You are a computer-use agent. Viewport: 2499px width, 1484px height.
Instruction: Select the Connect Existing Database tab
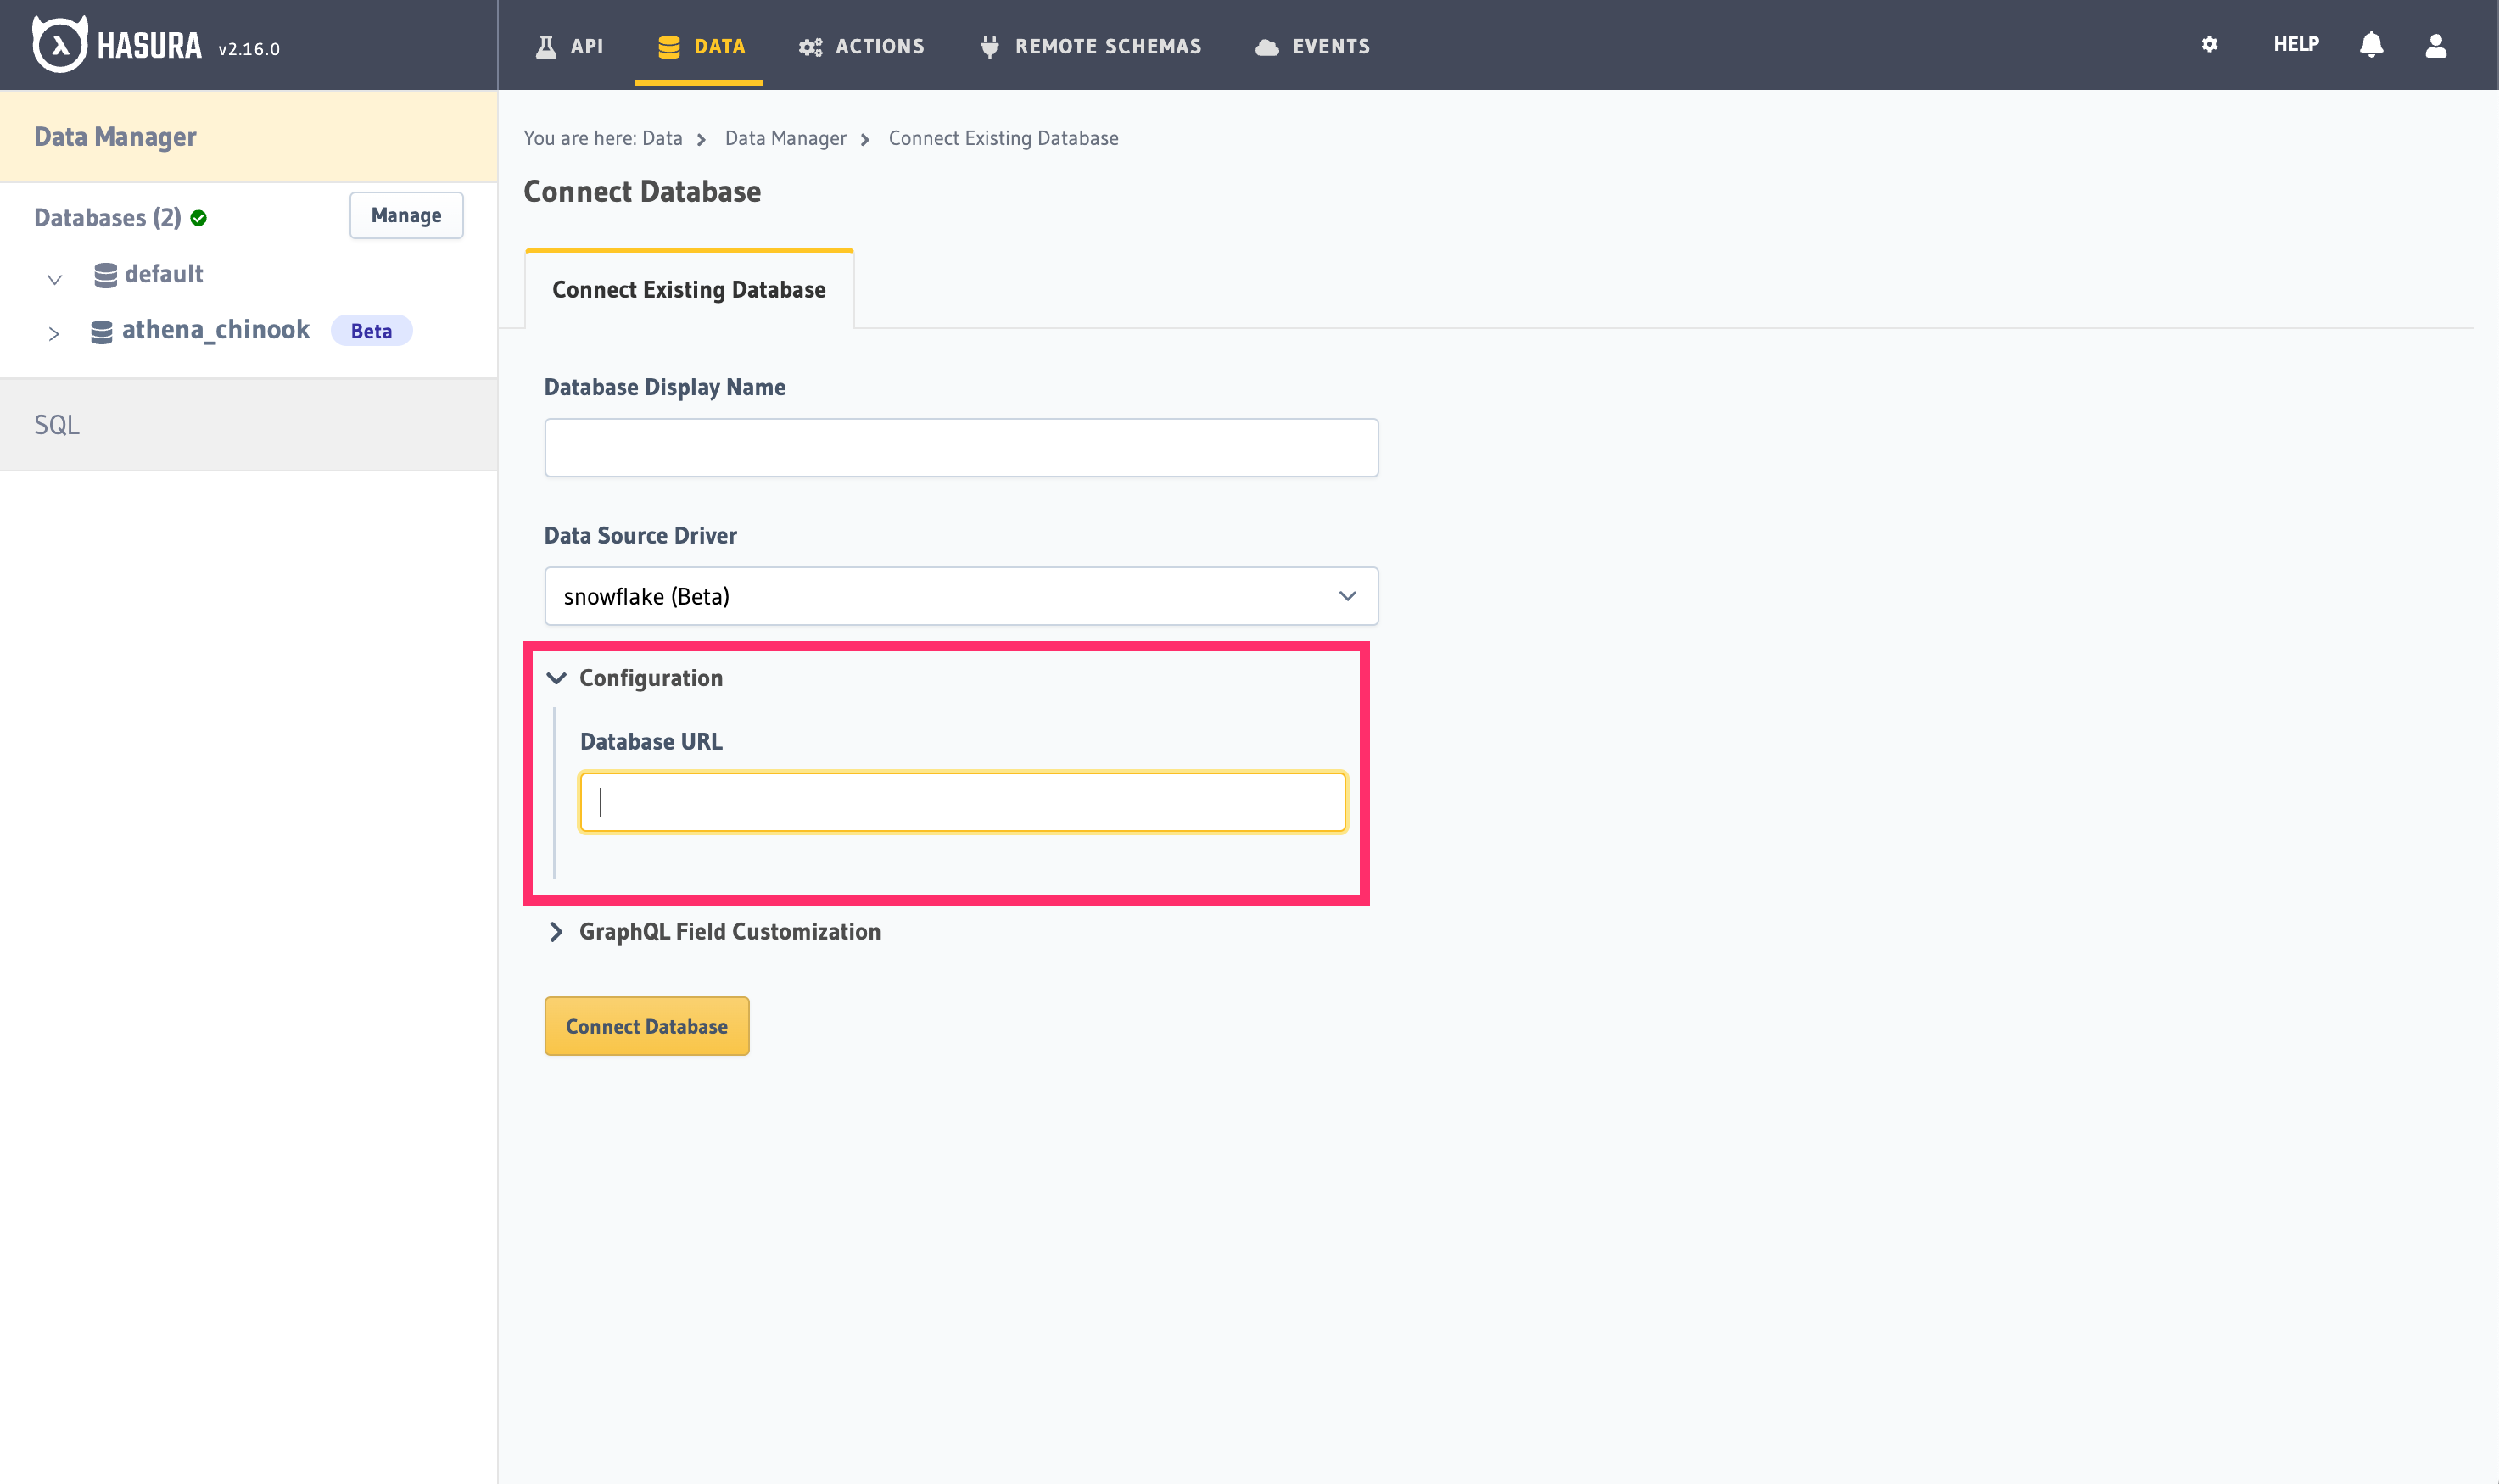pyautogui.click(x=688, y=289)
